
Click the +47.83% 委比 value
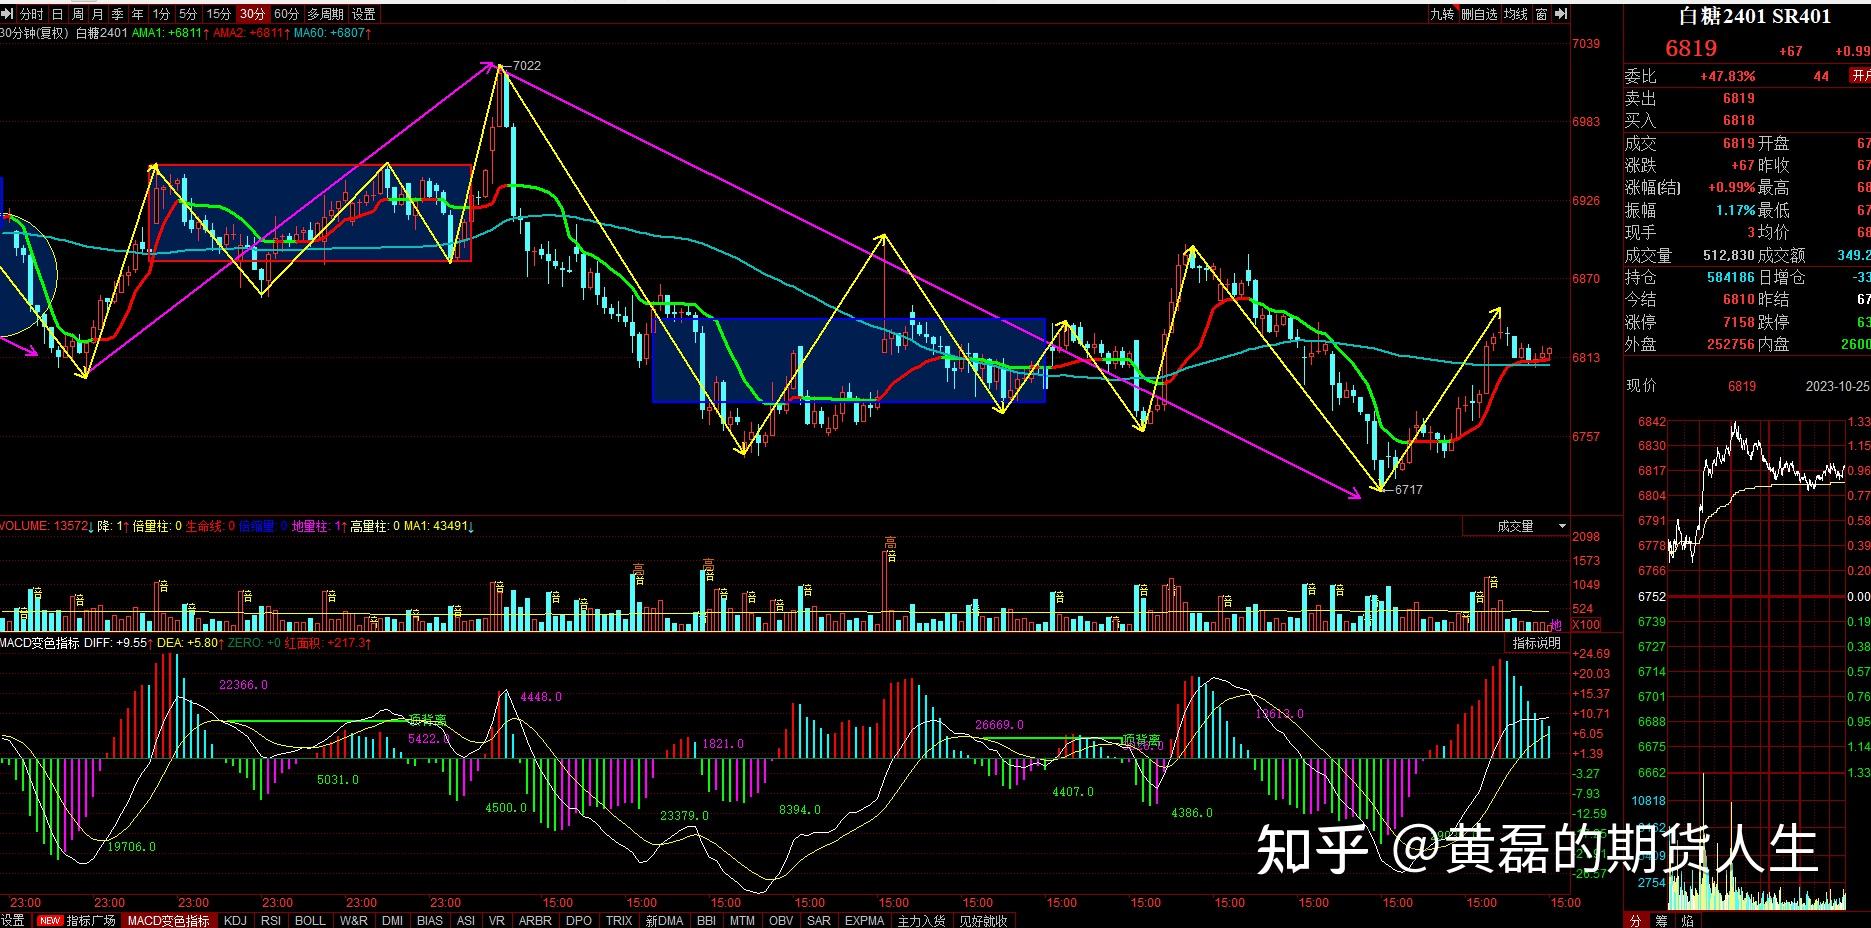[1727, 76]
